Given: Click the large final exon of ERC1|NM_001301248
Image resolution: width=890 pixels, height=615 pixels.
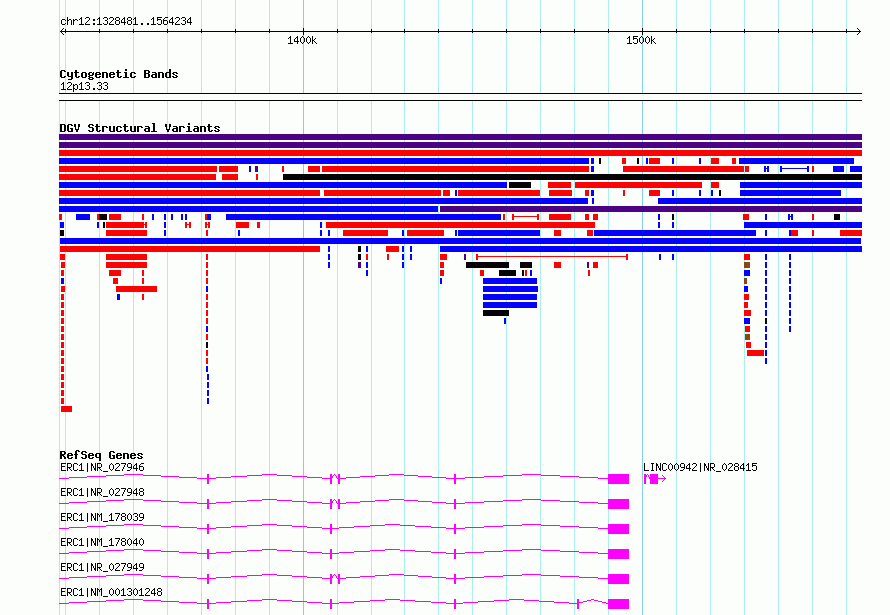Looking at the screenshot, I should tap(619, 604).
